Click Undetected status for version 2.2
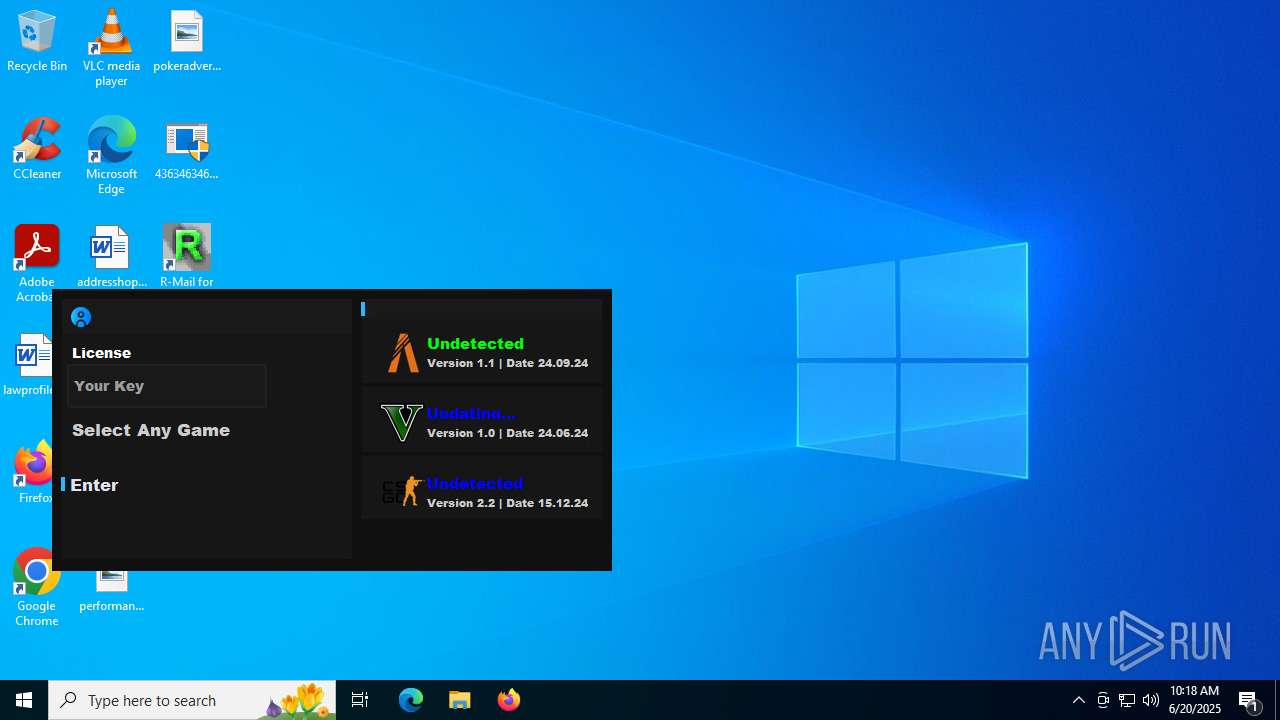Viewport: 1280px width, 720px height. coord(475,483)
